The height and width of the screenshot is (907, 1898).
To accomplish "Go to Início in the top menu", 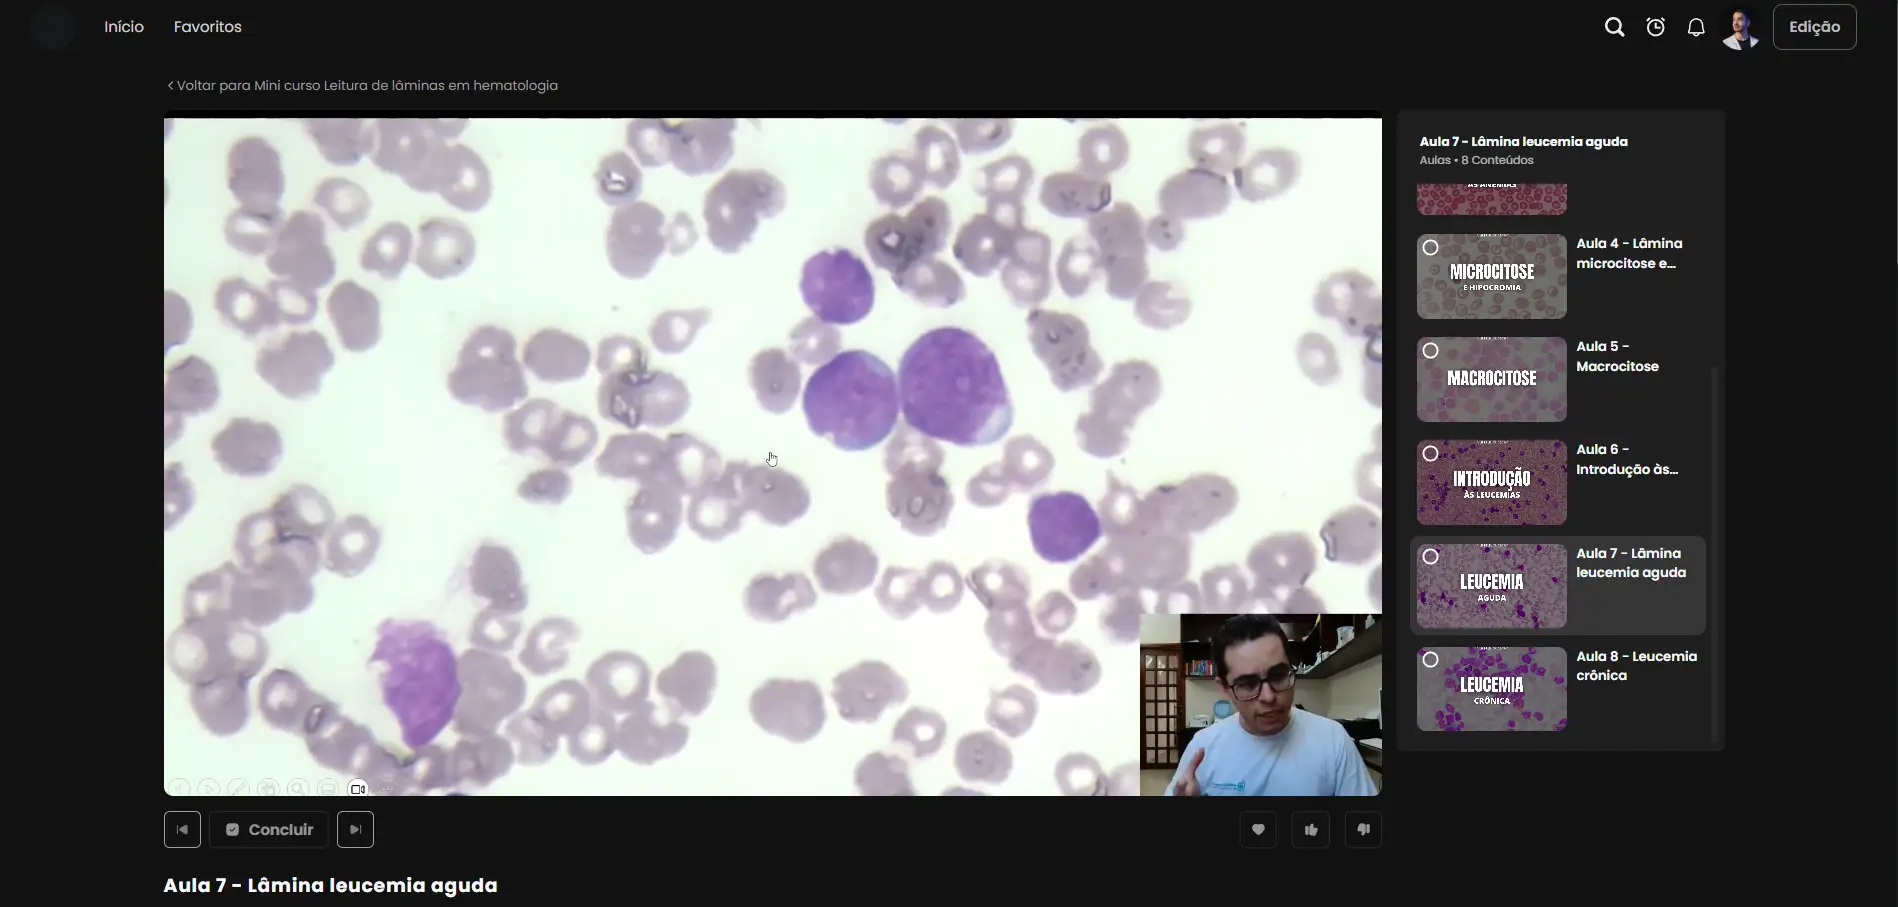I will (124, 27).
